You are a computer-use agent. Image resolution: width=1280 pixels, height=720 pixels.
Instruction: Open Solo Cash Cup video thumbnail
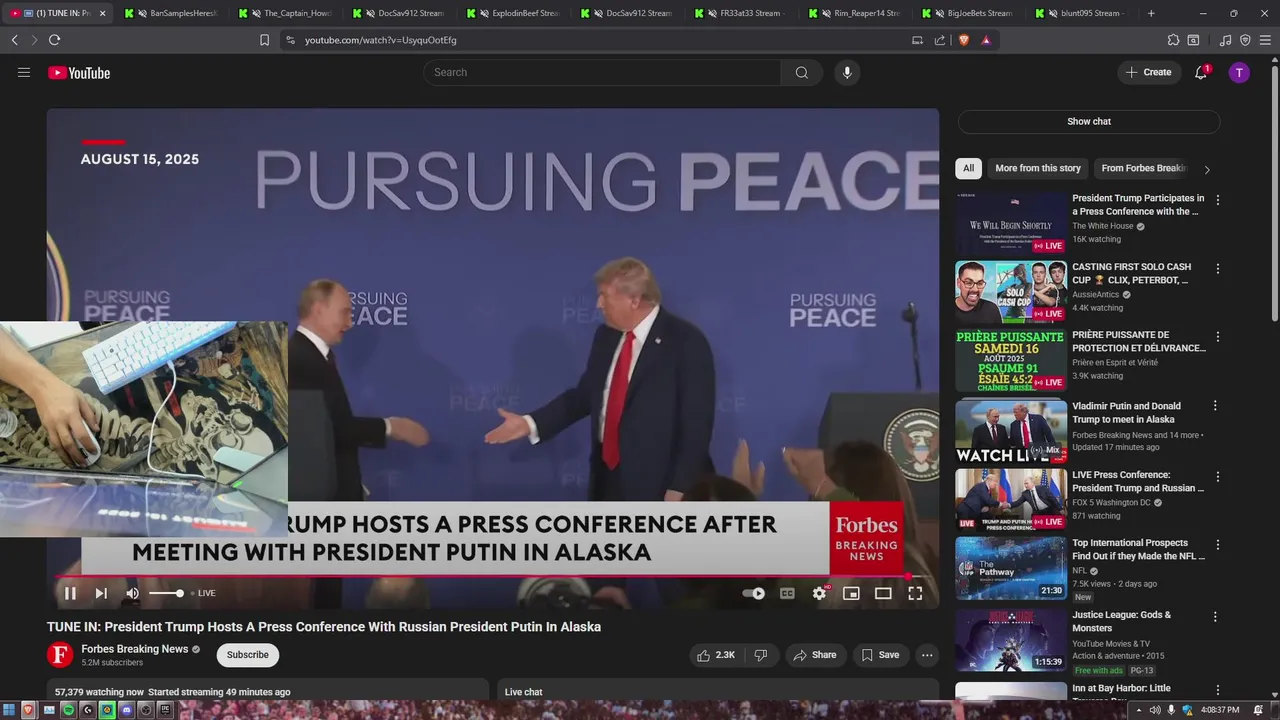pos(1011,292)
